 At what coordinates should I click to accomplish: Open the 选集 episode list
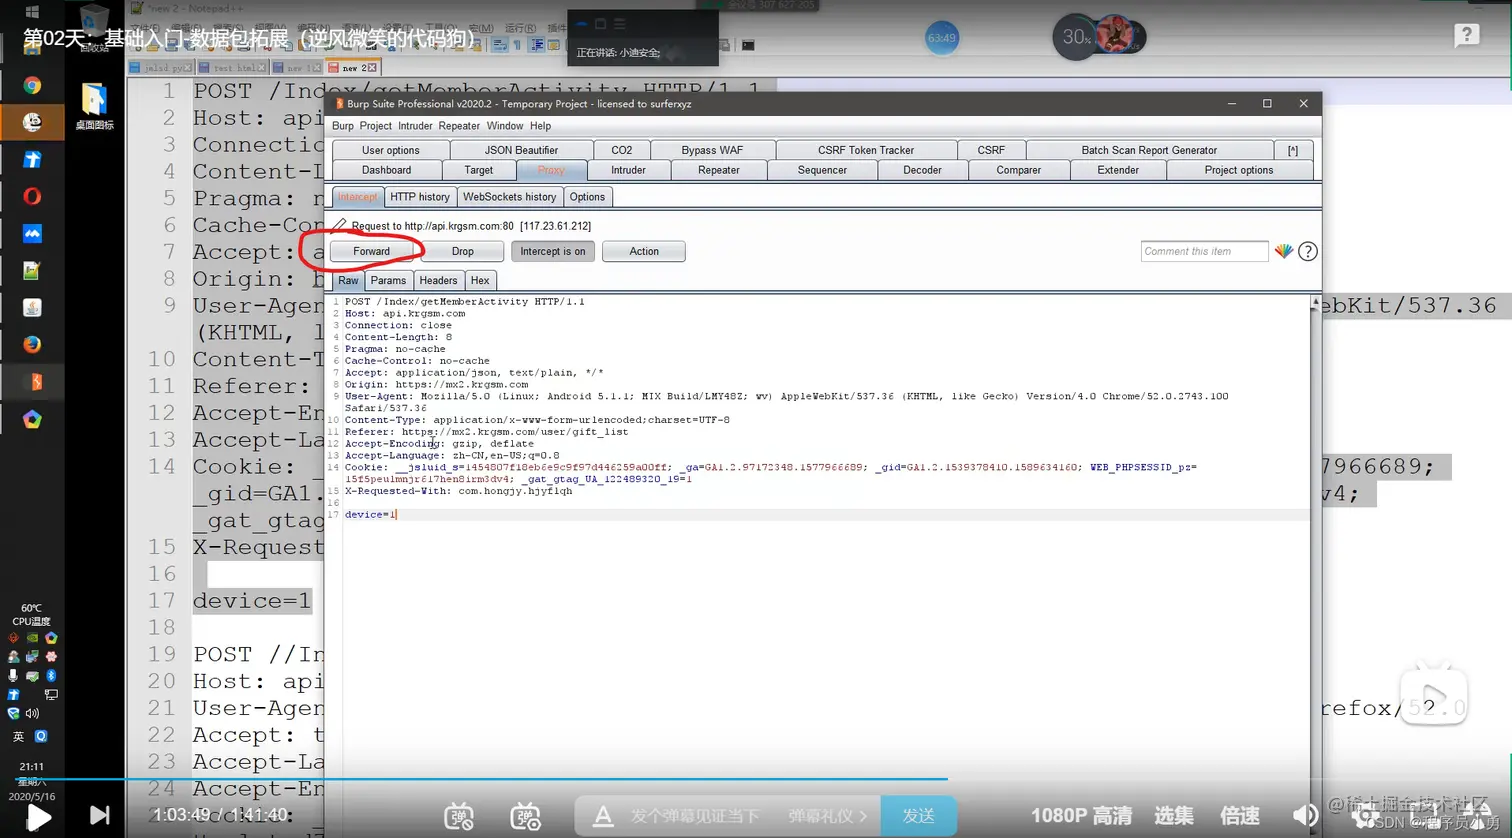pos(1174,816)
